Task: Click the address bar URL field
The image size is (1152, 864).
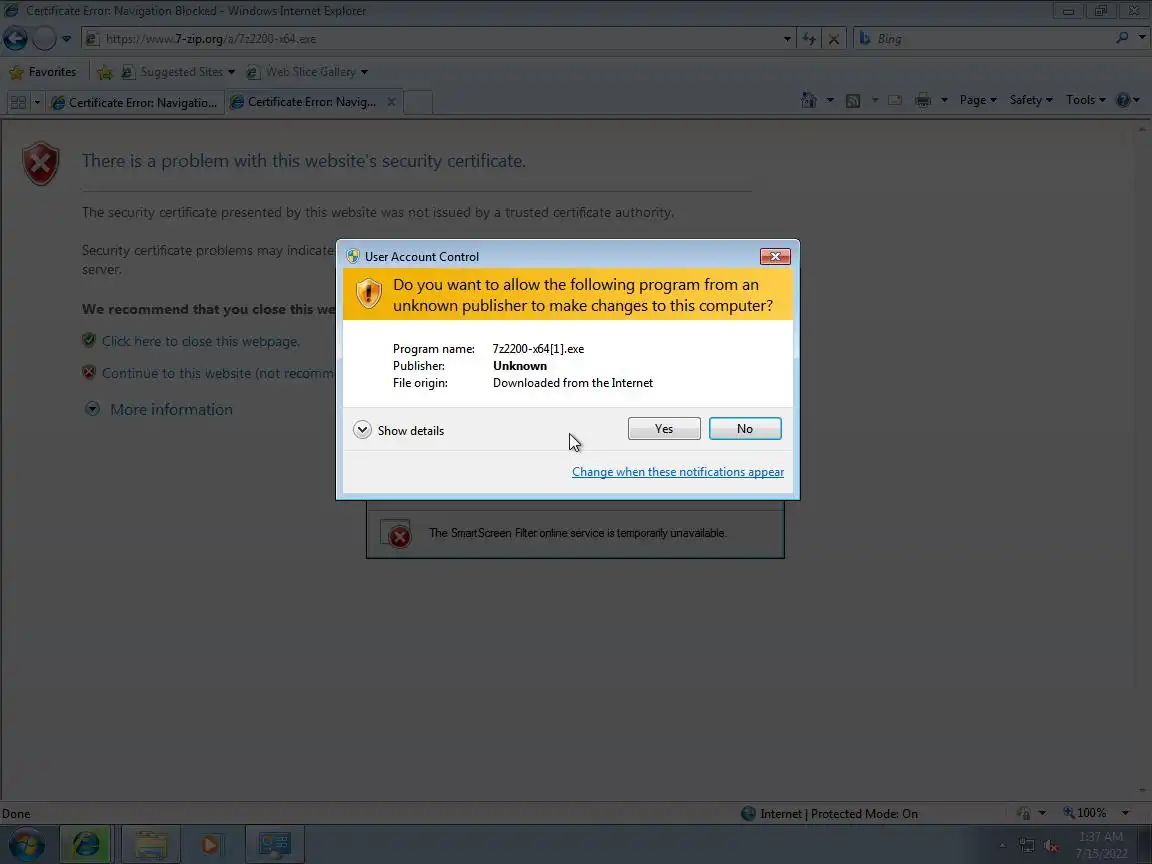Action: pyautogui.click(x=433, y=39)
